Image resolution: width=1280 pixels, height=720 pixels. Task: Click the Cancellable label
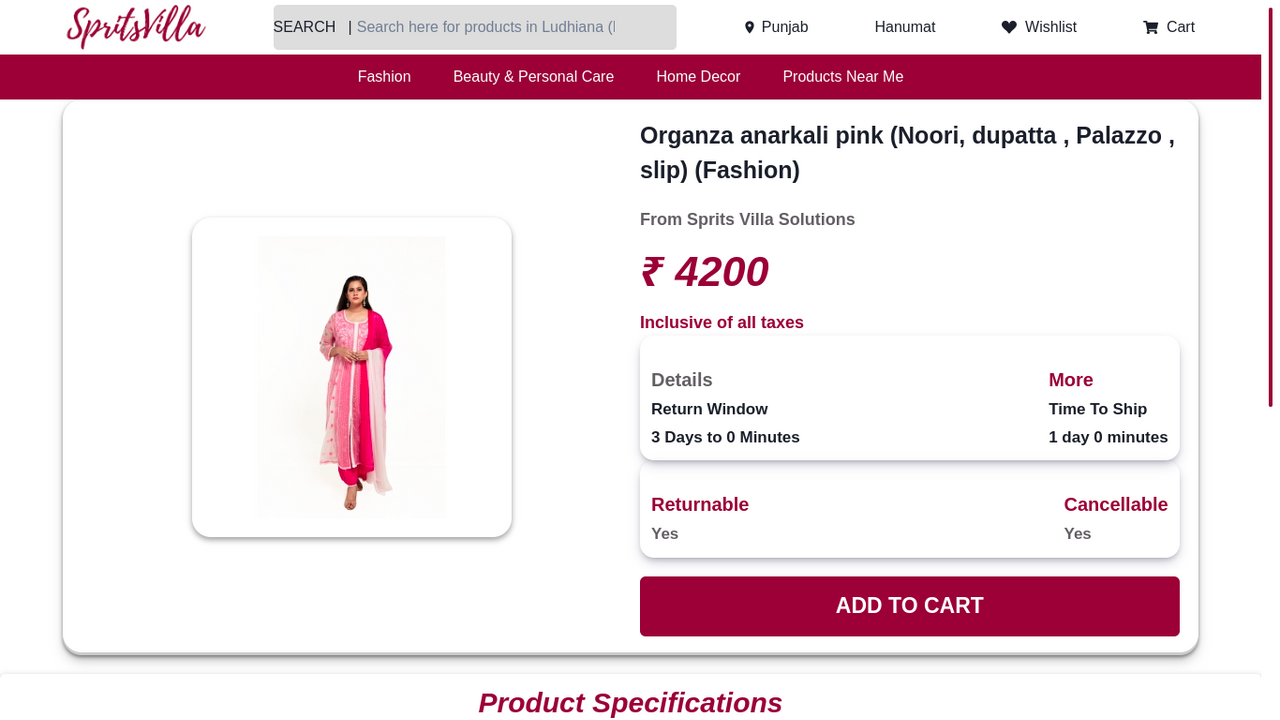tap(1115, 504)
